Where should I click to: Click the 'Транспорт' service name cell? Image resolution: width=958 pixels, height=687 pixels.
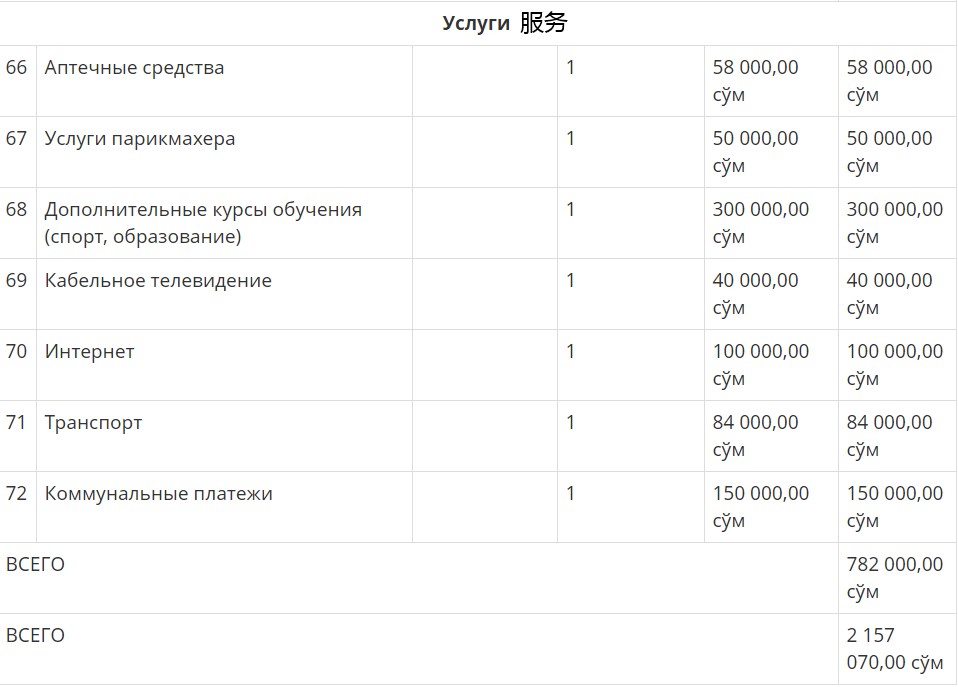tap(93, 423)
